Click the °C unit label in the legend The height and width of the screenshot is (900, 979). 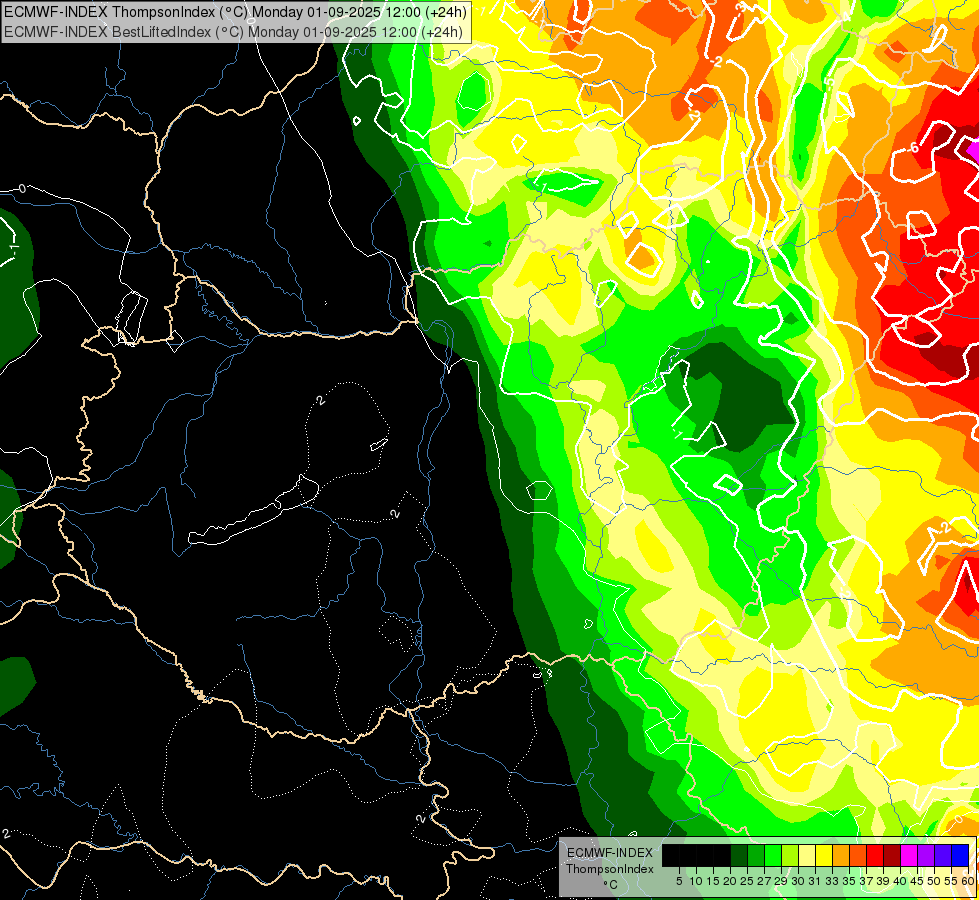click(x=611, y=885)
